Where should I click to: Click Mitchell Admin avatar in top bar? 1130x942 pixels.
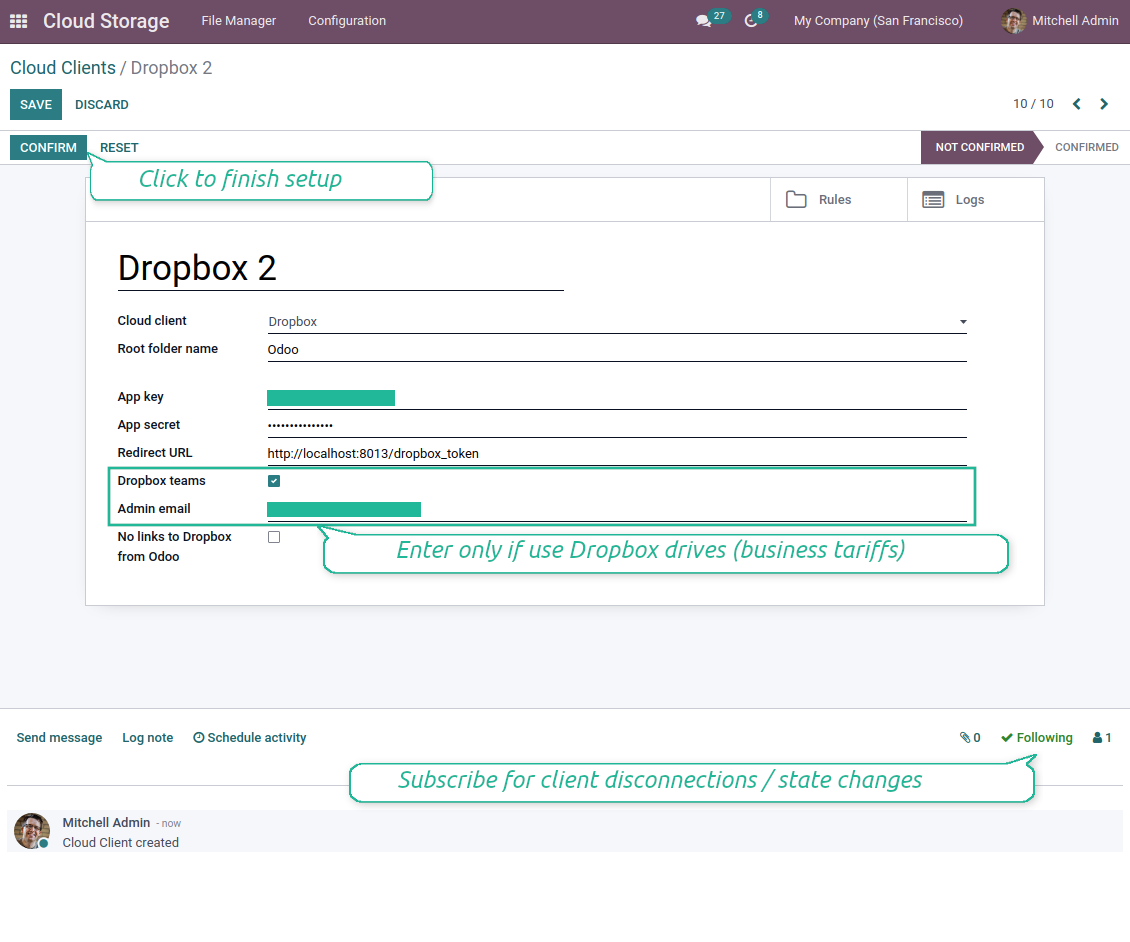(1013, 21)
